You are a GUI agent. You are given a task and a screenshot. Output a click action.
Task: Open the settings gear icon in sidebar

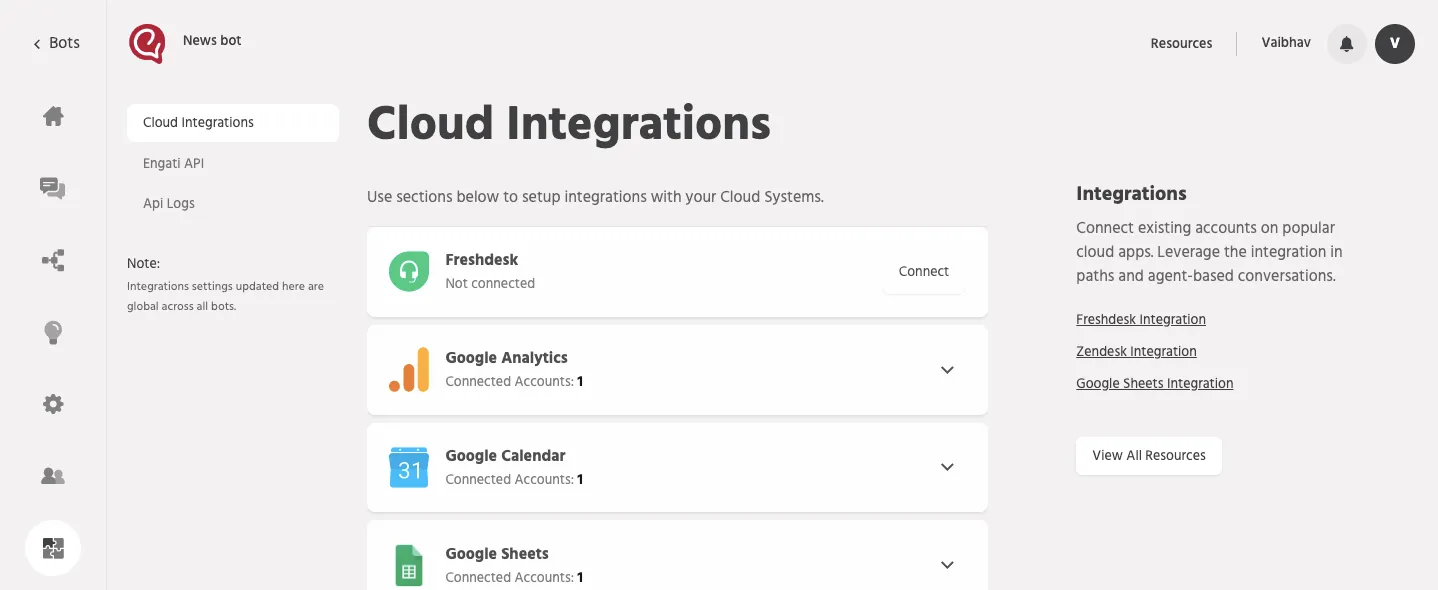(53, 404)
